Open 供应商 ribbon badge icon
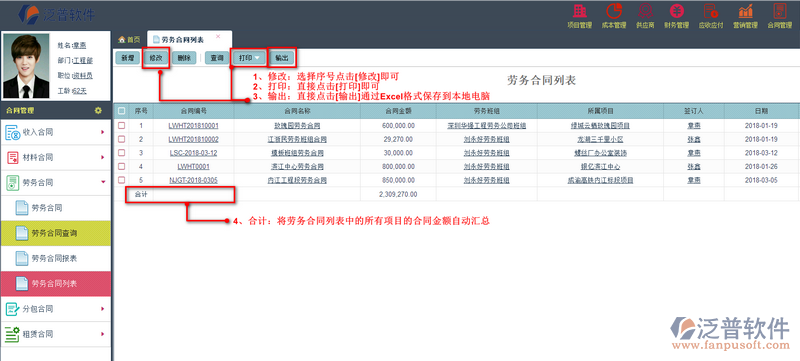Viewport: 800px width, 361px height. click(x=644, y=11)
